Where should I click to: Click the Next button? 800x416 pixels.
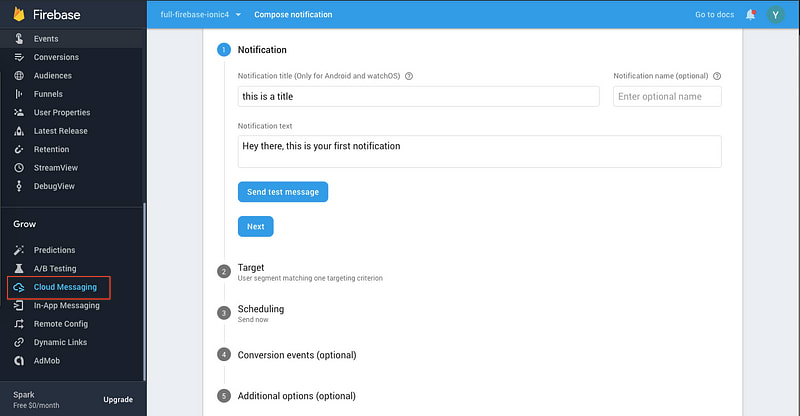[256, 227]
